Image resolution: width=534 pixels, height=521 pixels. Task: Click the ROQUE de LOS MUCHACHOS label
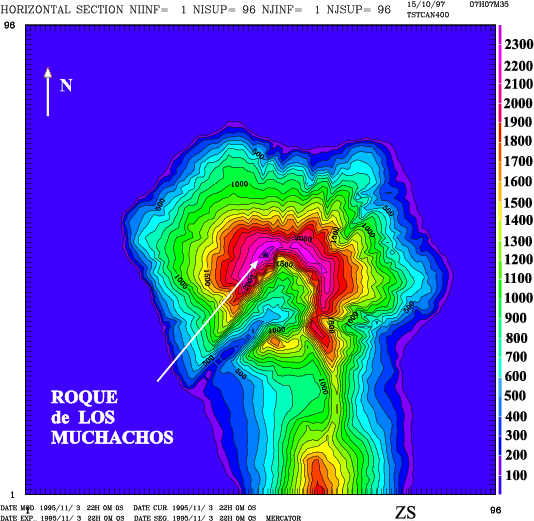tap(112, 417)
